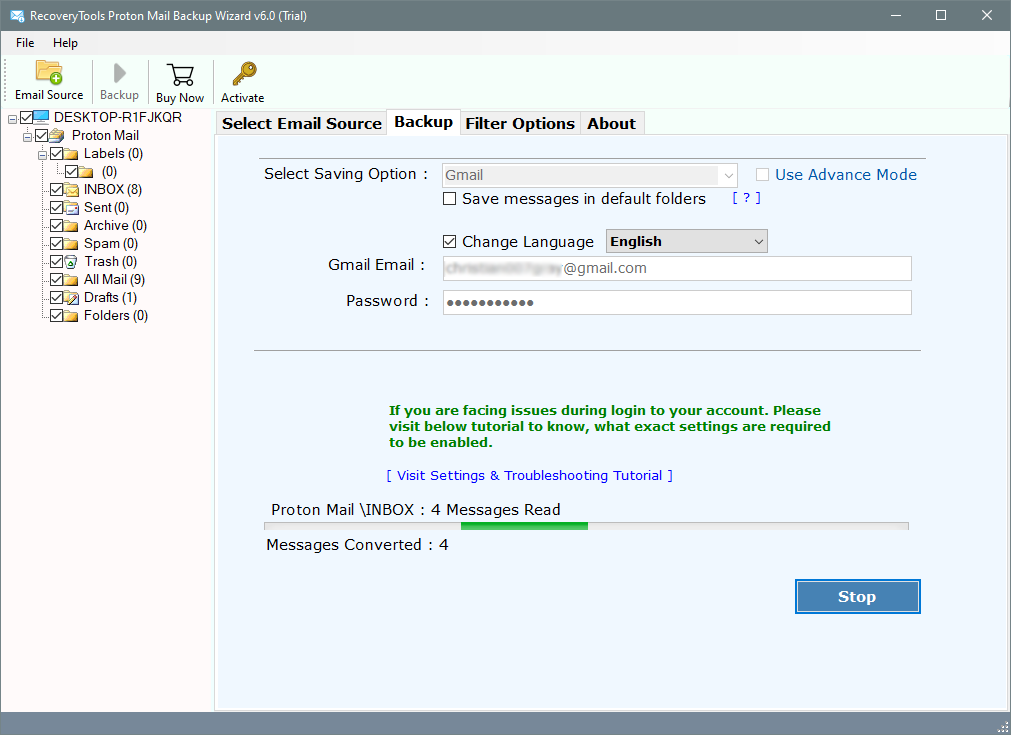Click the Activate key icon
Screen dimensions: 1011x735
(244, 74)
